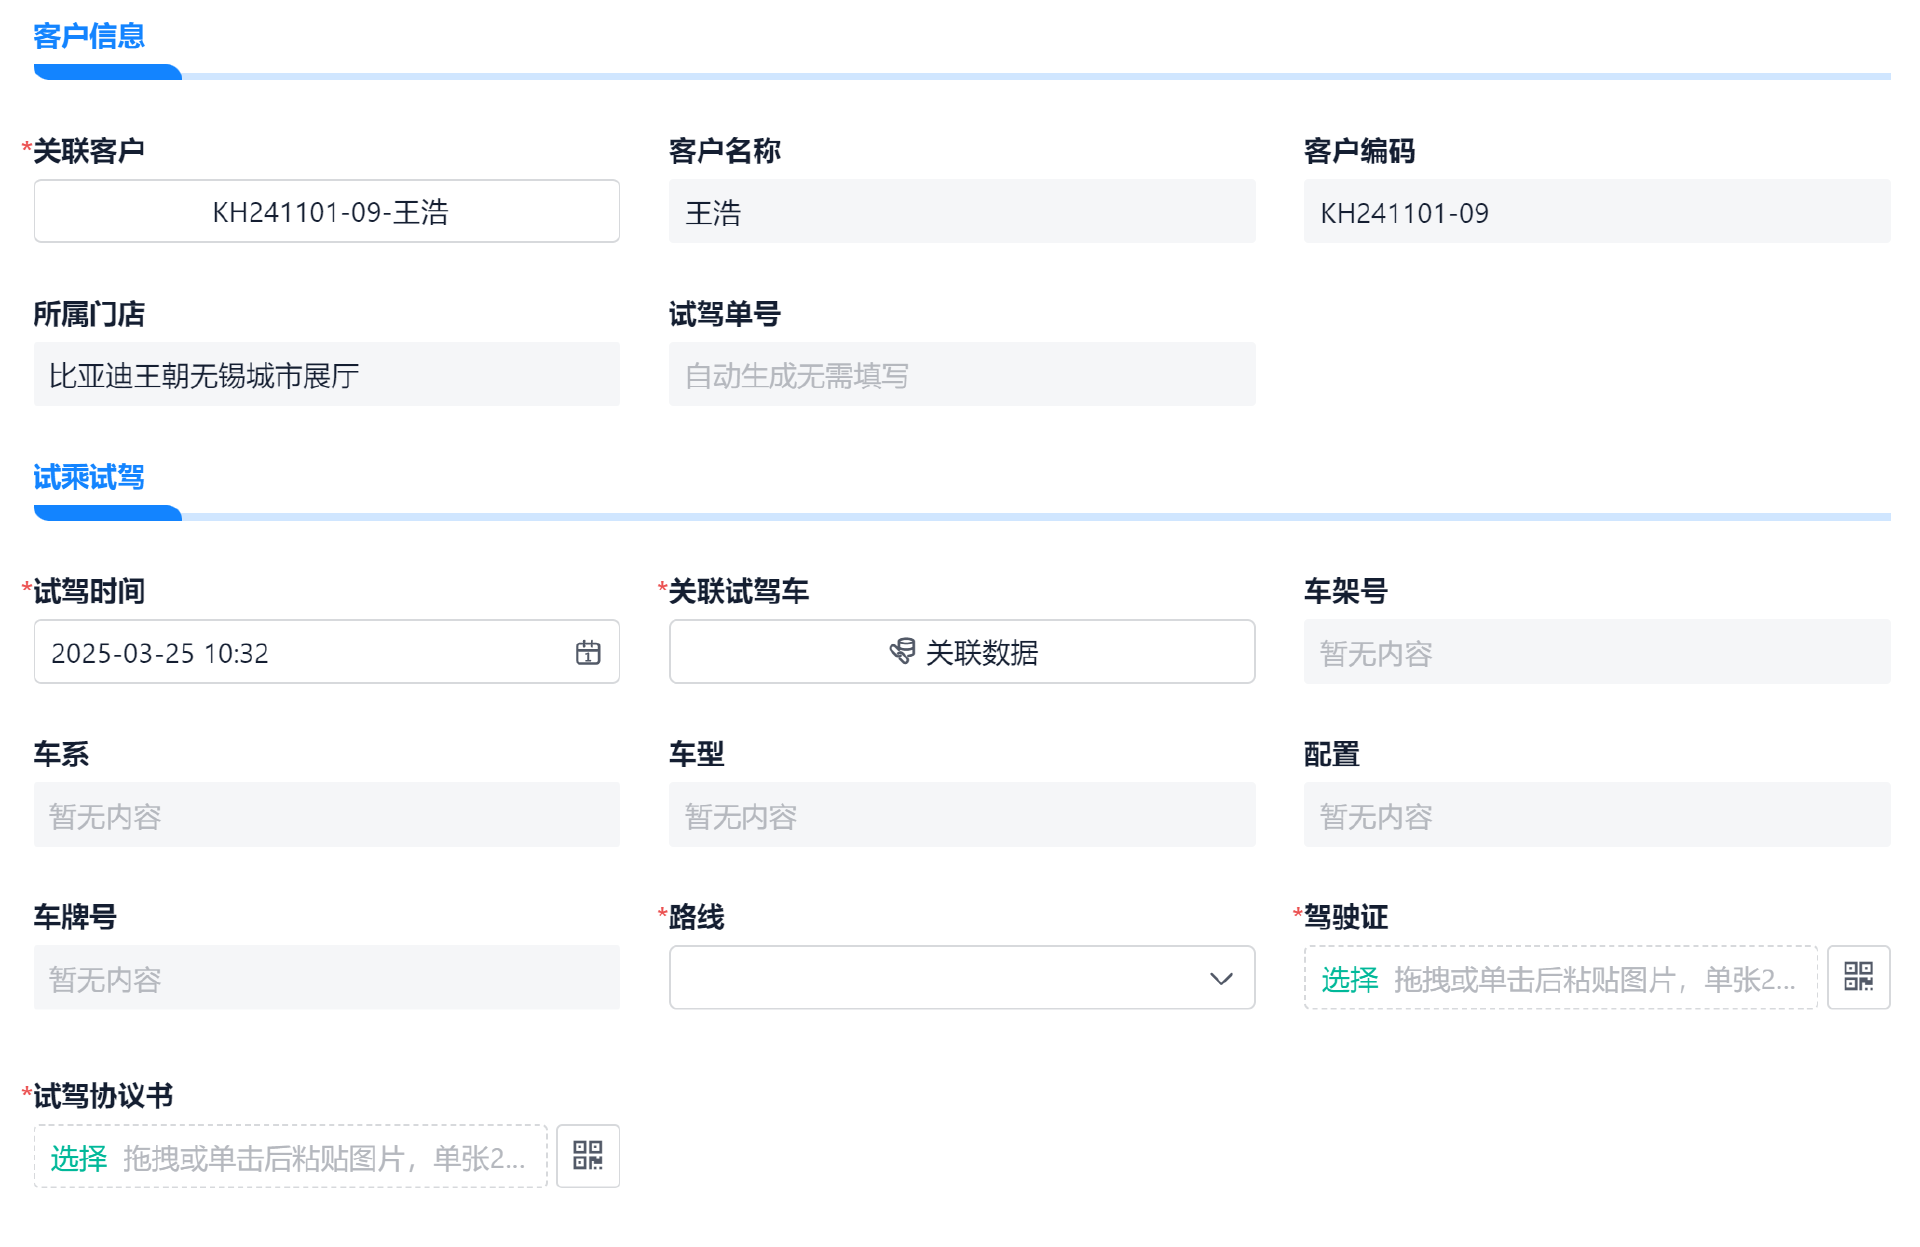The height and width of the screenshot is (1247, 1920).
Task: Open the calendar picker for 试驾时间
Action: tap(588, 653)
